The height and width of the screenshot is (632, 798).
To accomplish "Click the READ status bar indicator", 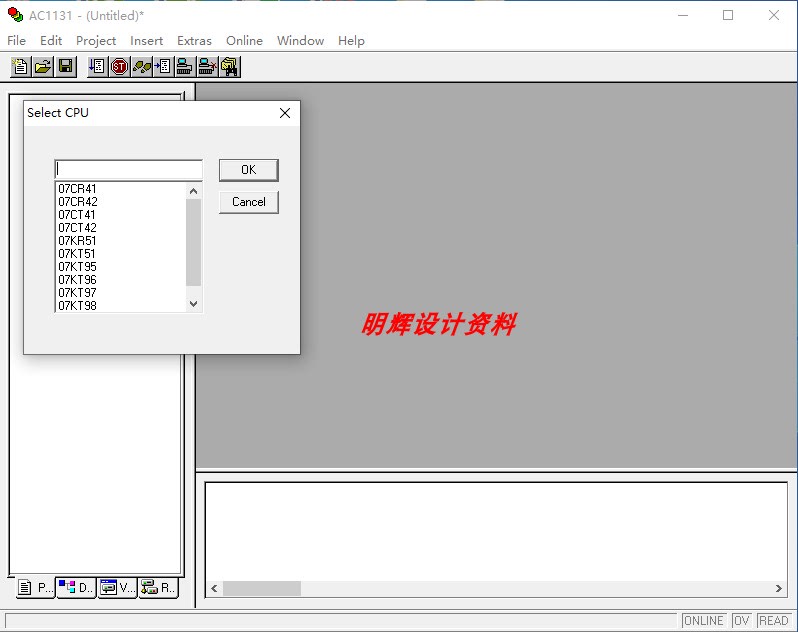I will click(774, 621).
